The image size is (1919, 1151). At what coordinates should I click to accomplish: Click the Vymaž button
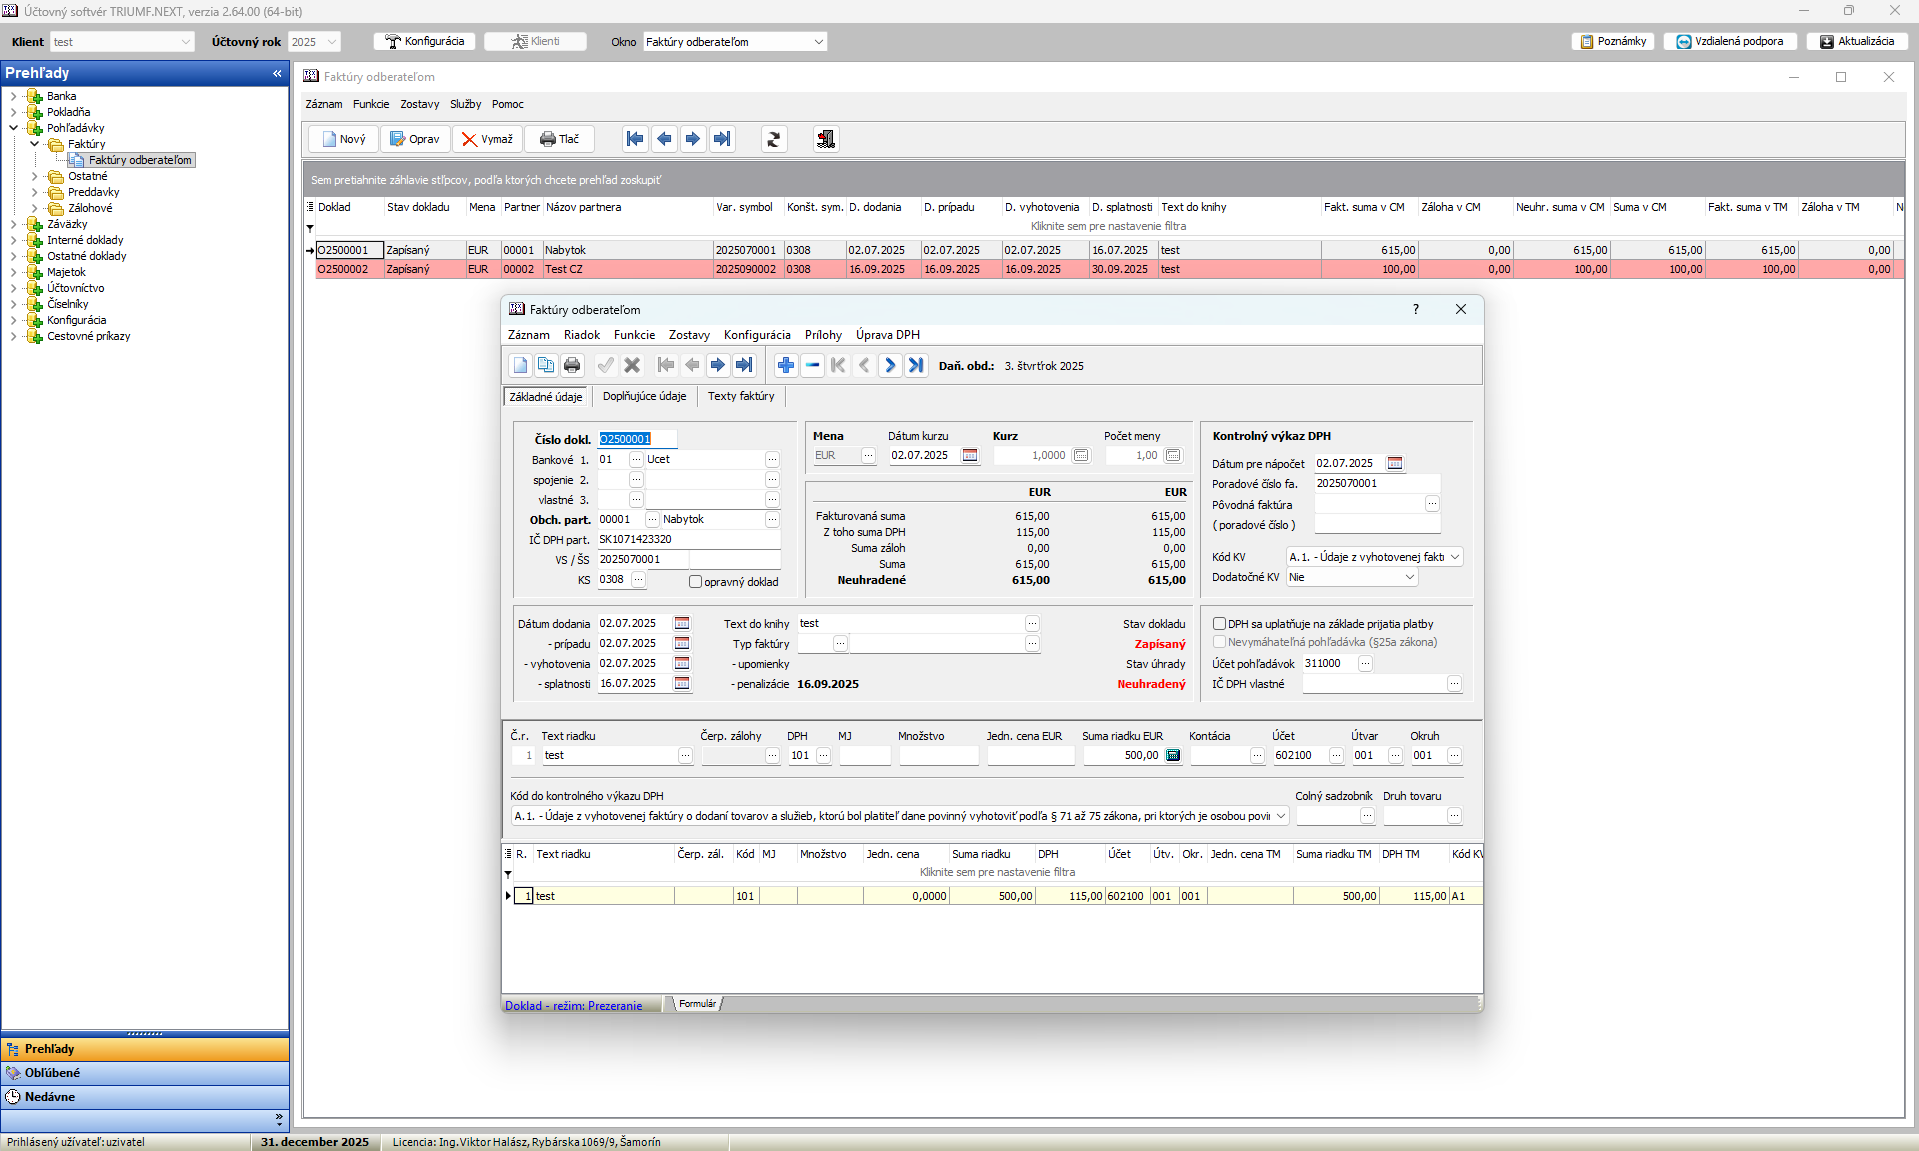click(487, 139)
